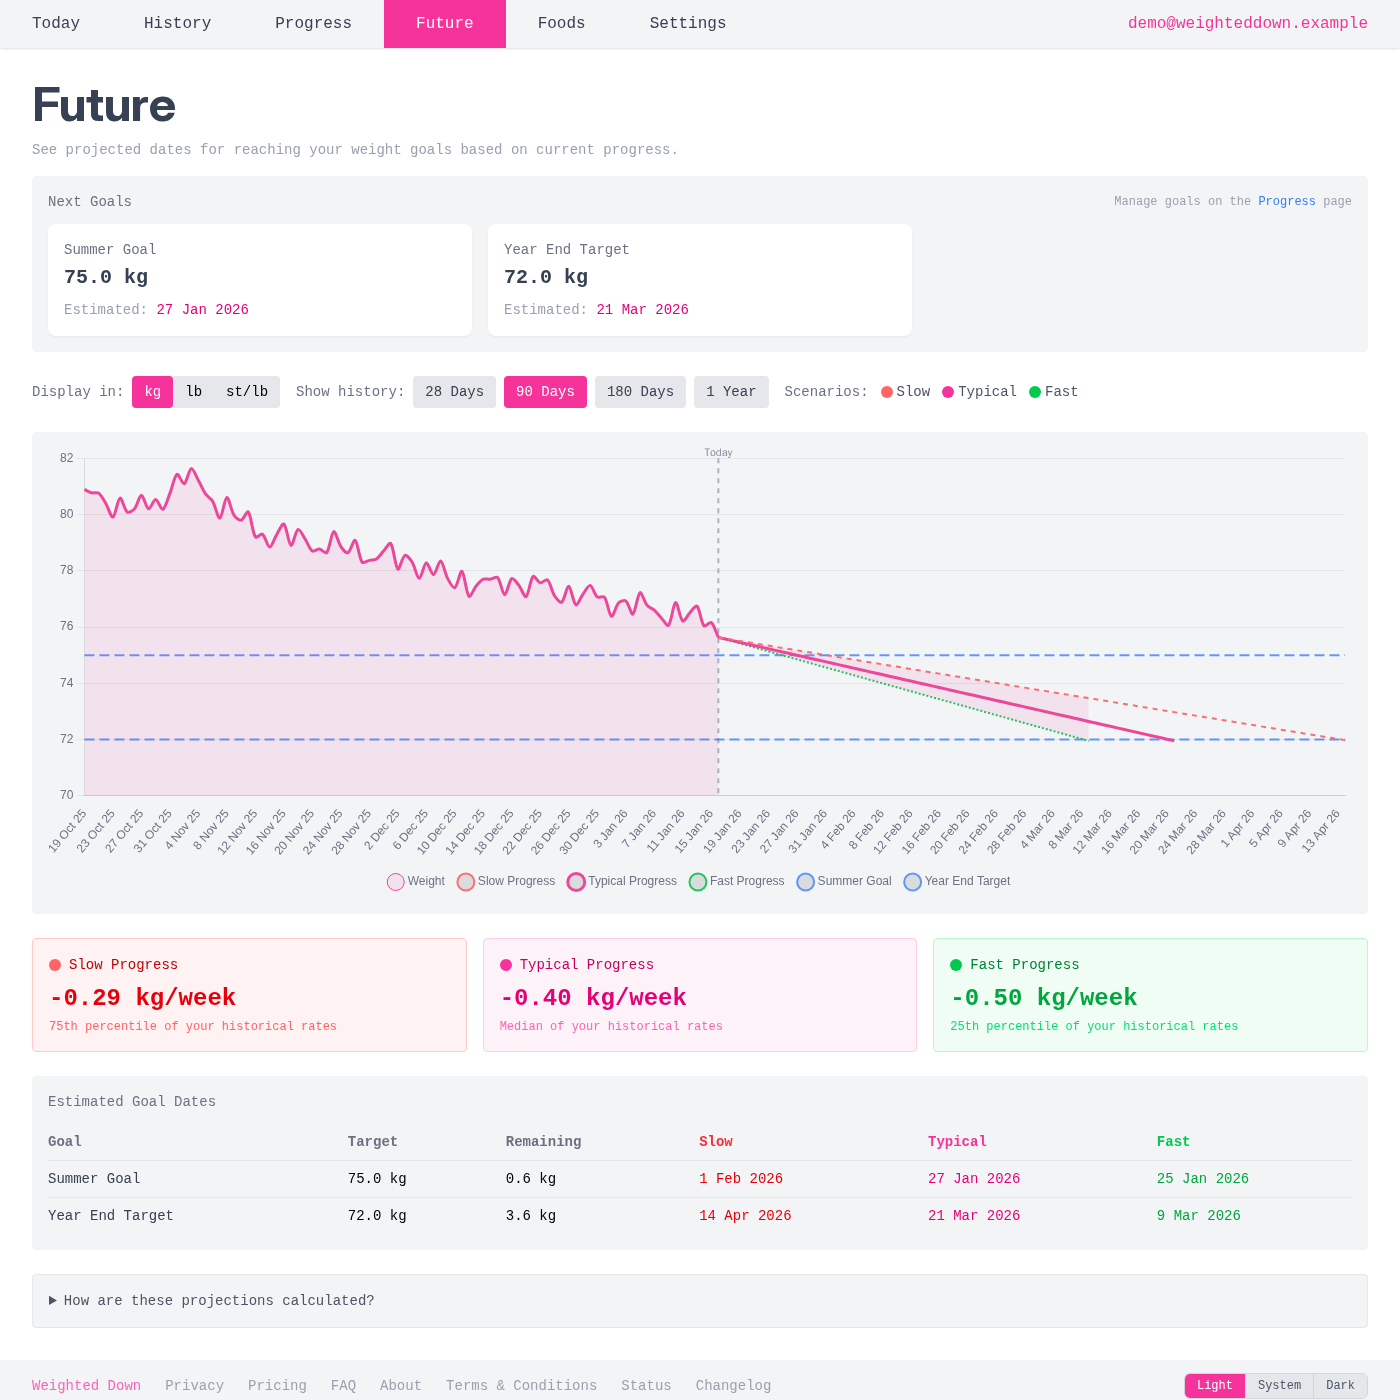Click the Slow Progress legend marker

465,881
